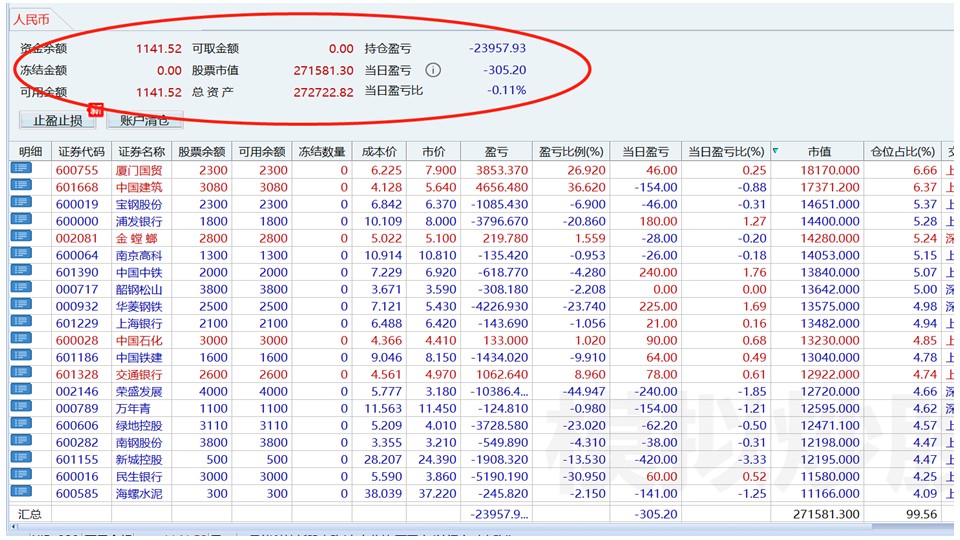Select stock name 华菱钢铁

(139, 307)
